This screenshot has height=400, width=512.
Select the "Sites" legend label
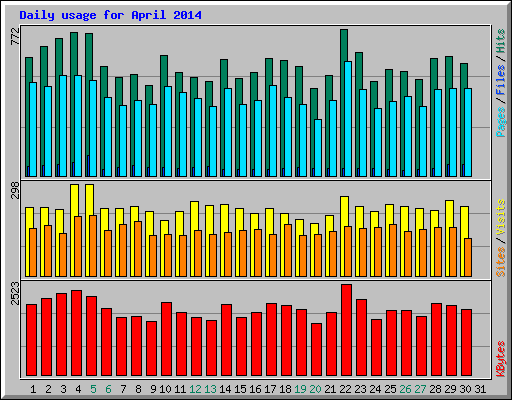(500, 262)
